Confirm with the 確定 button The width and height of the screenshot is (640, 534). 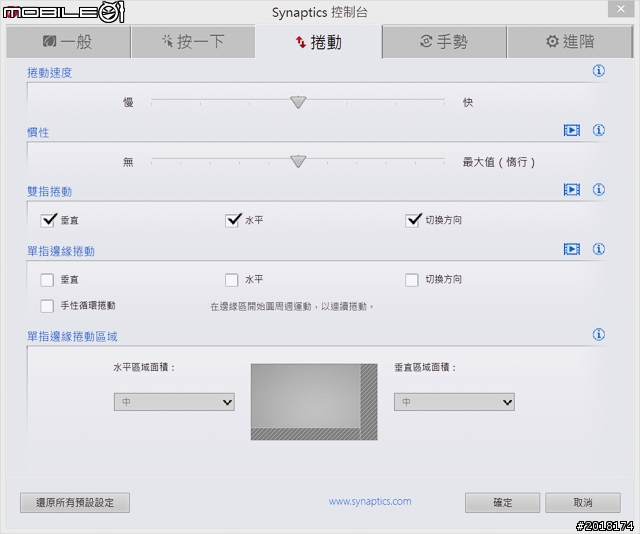(502, 503)
